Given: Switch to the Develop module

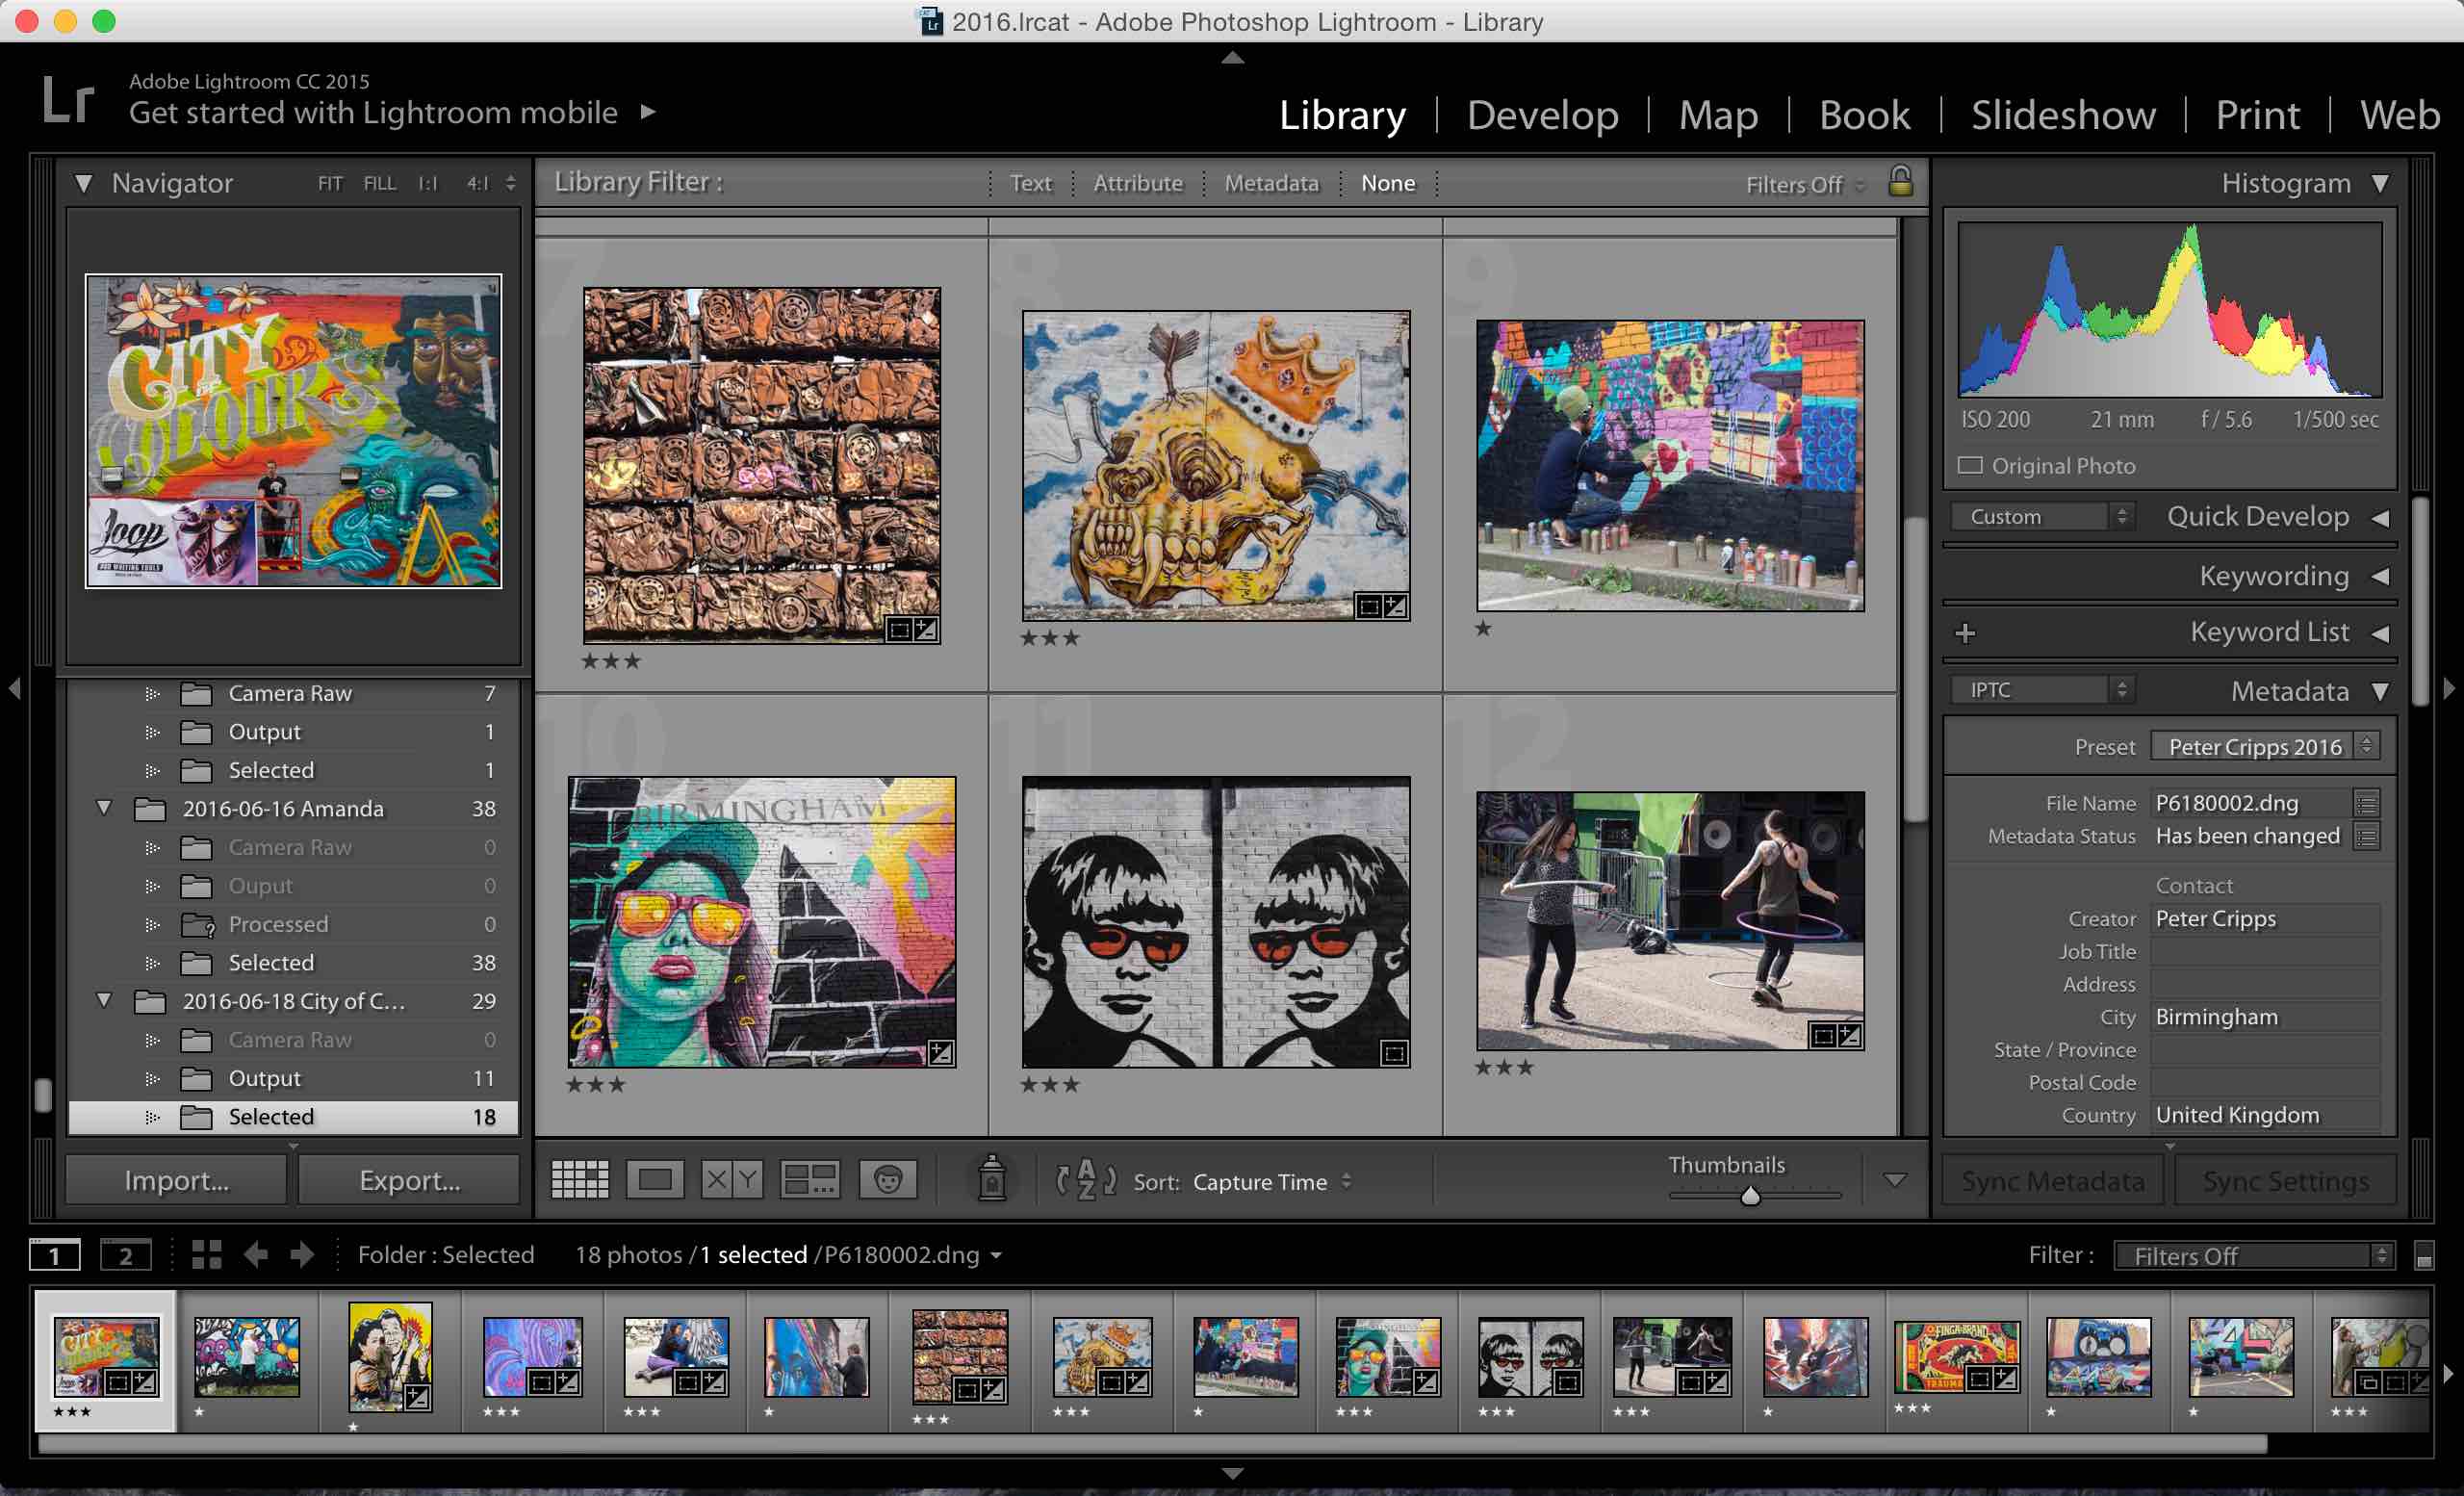Looking at the screenshot, I should point(1543,114).
